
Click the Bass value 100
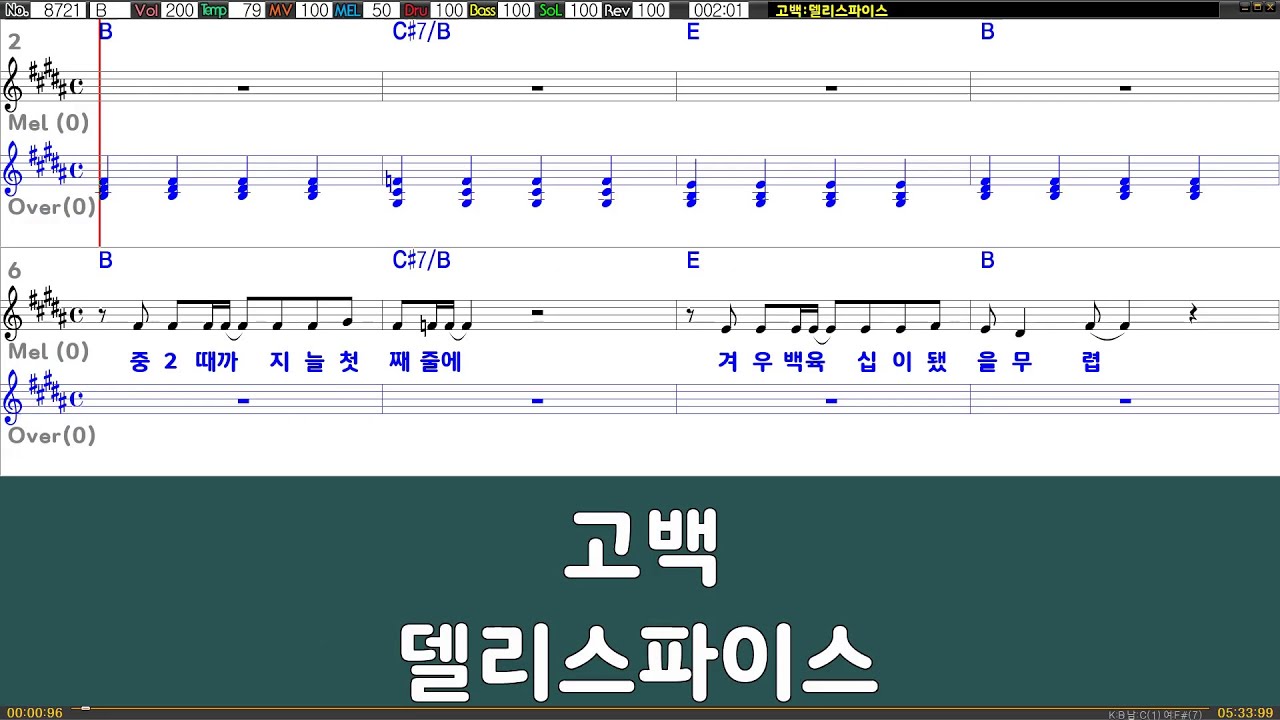[x=516, y=10]
